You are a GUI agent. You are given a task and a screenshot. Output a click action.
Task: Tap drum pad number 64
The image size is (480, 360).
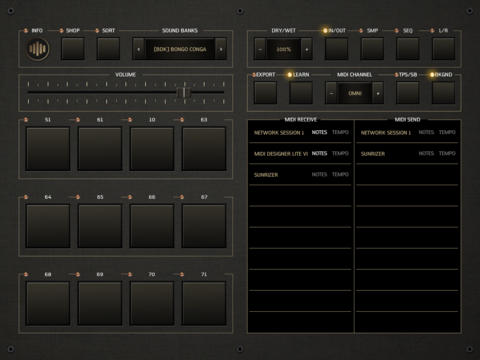click(48, 226)
